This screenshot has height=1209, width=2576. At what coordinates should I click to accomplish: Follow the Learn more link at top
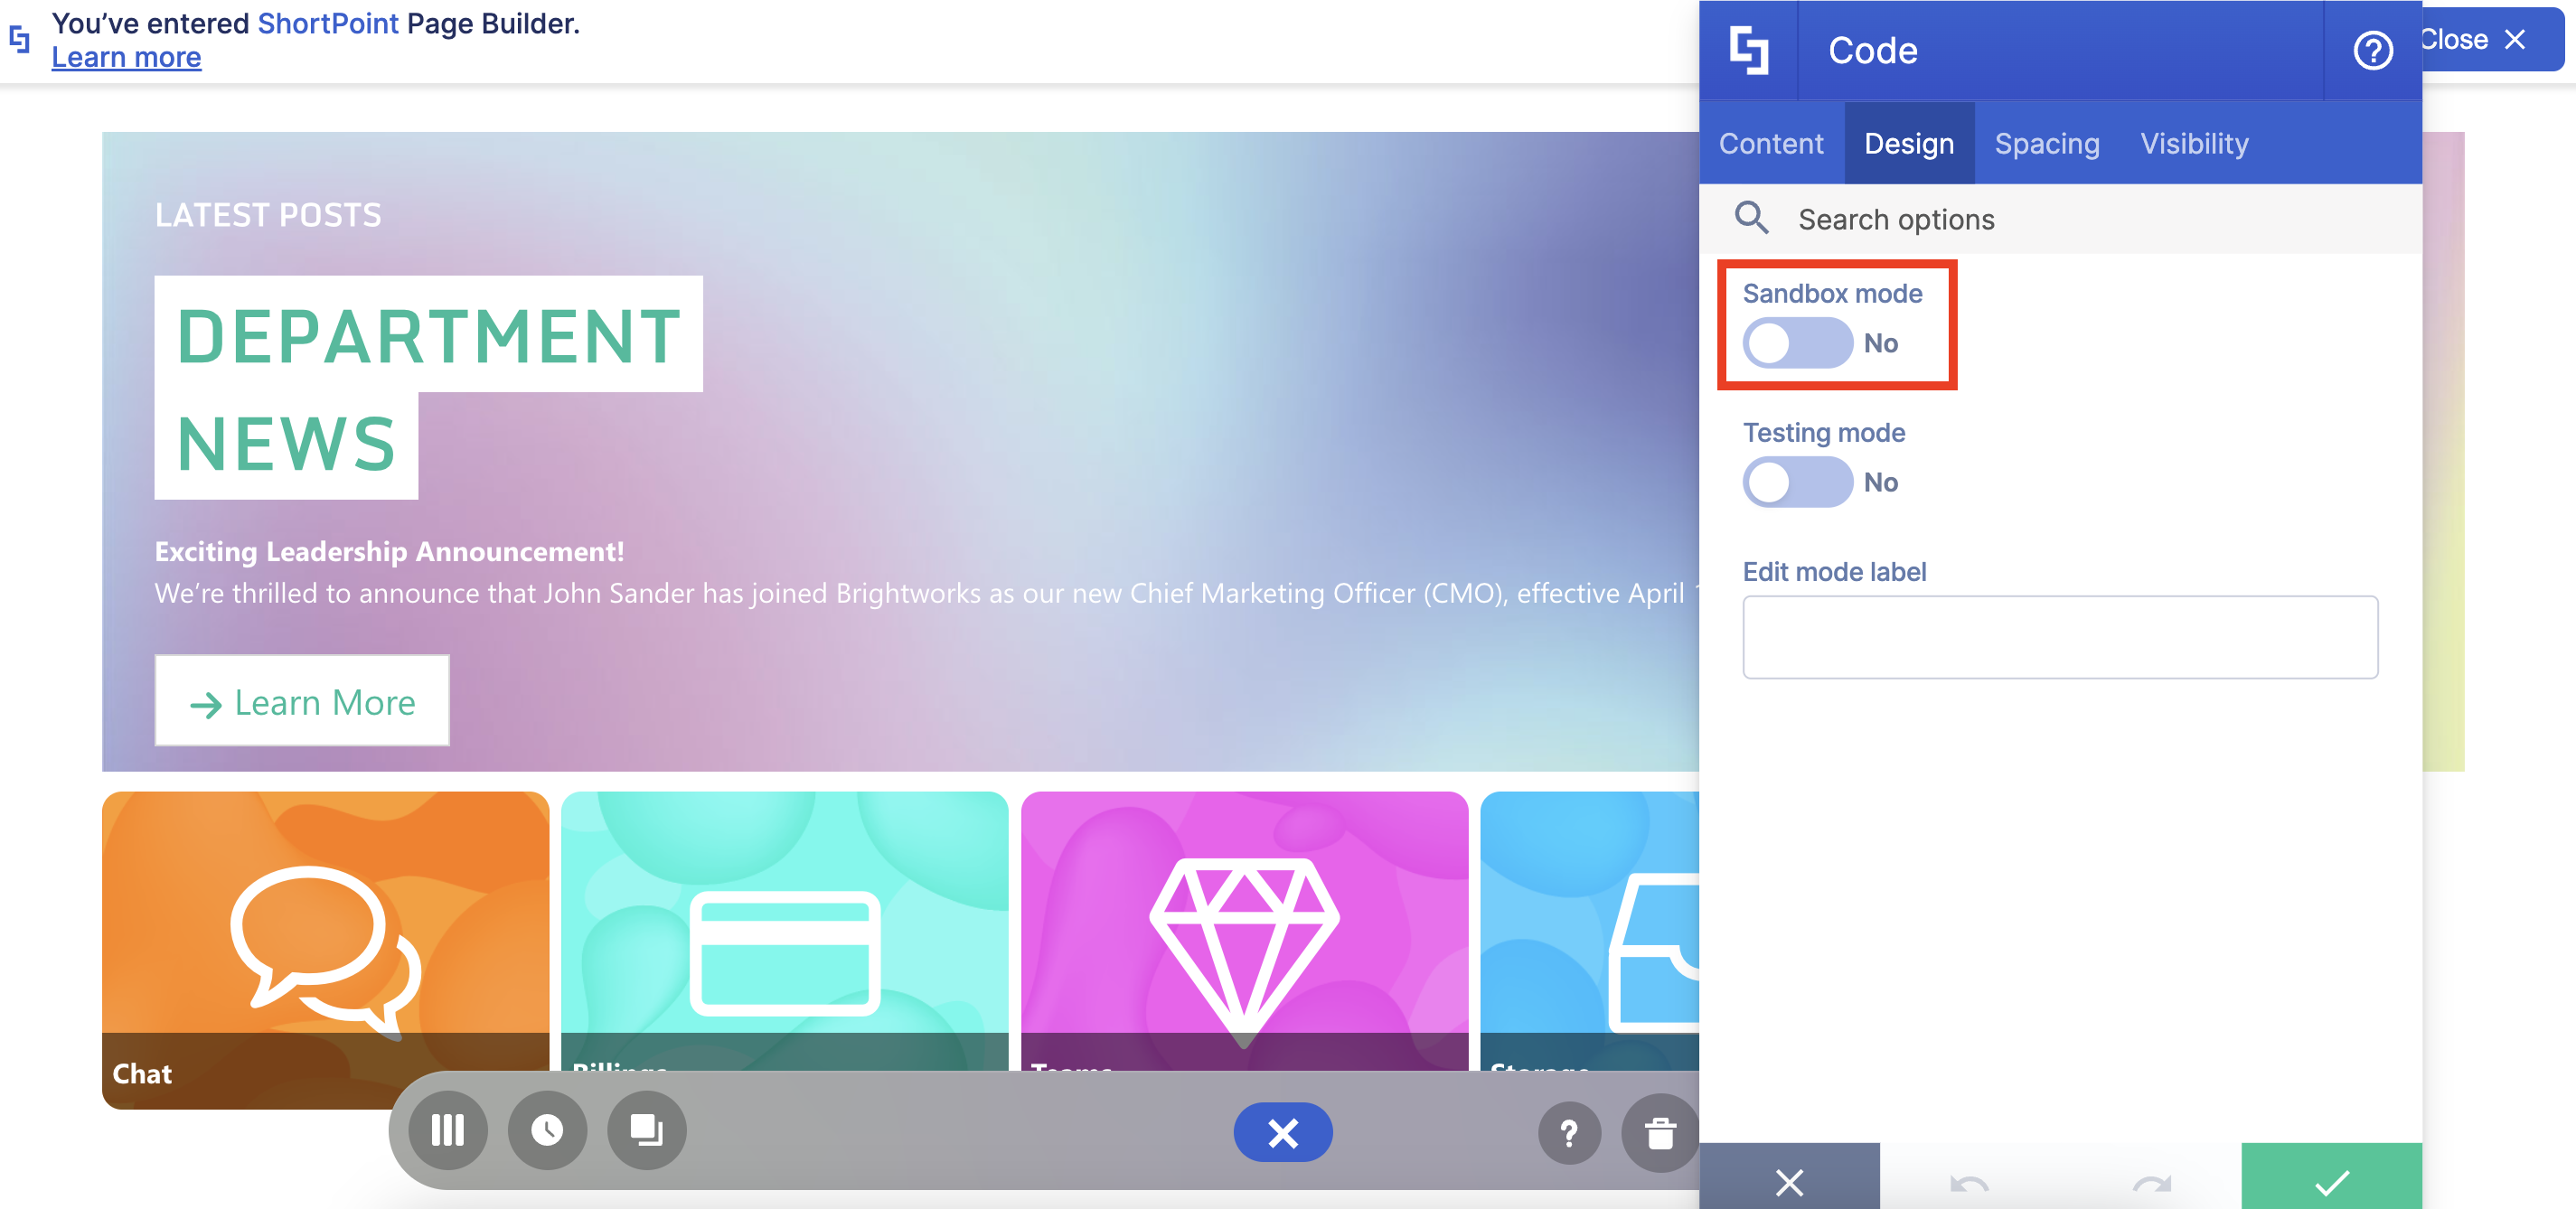(126, 58)
